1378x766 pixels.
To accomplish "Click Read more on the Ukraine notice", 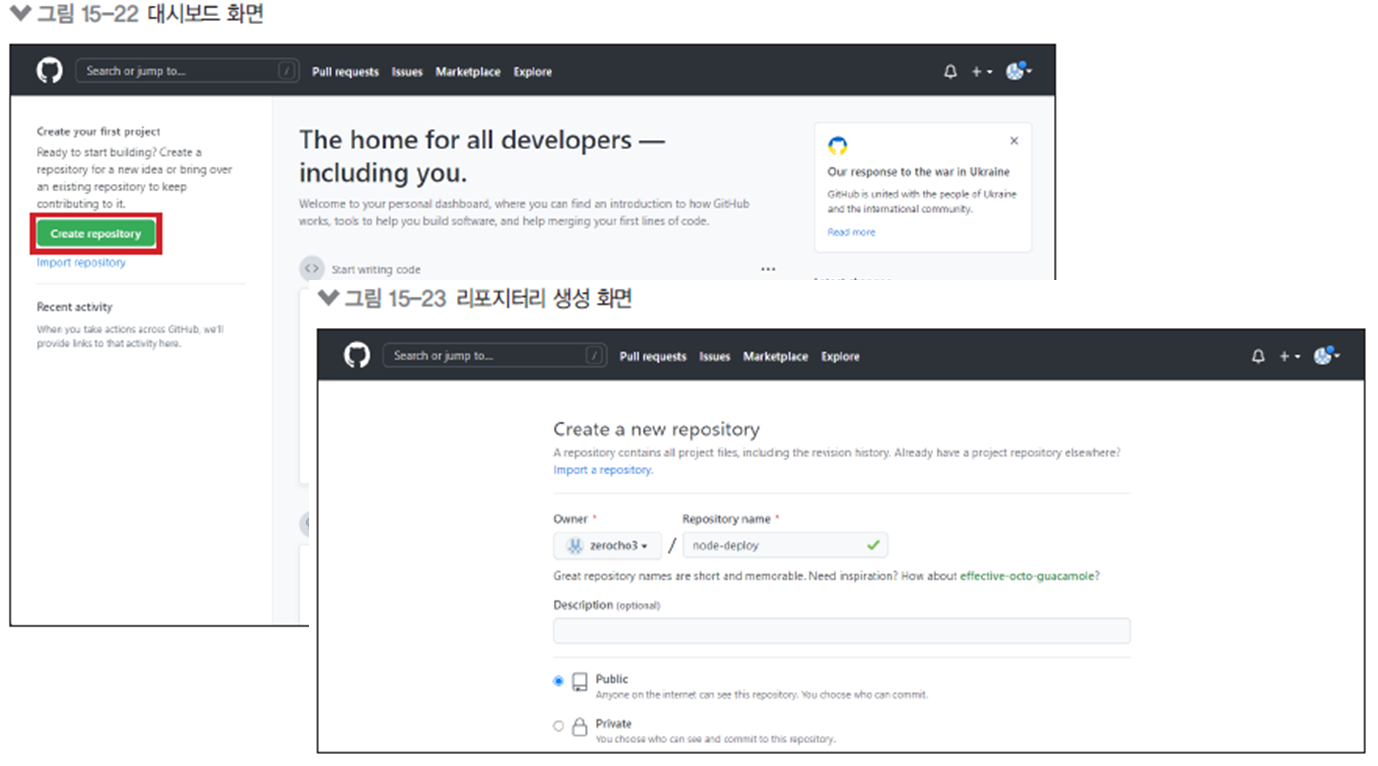I will (851, 232).
